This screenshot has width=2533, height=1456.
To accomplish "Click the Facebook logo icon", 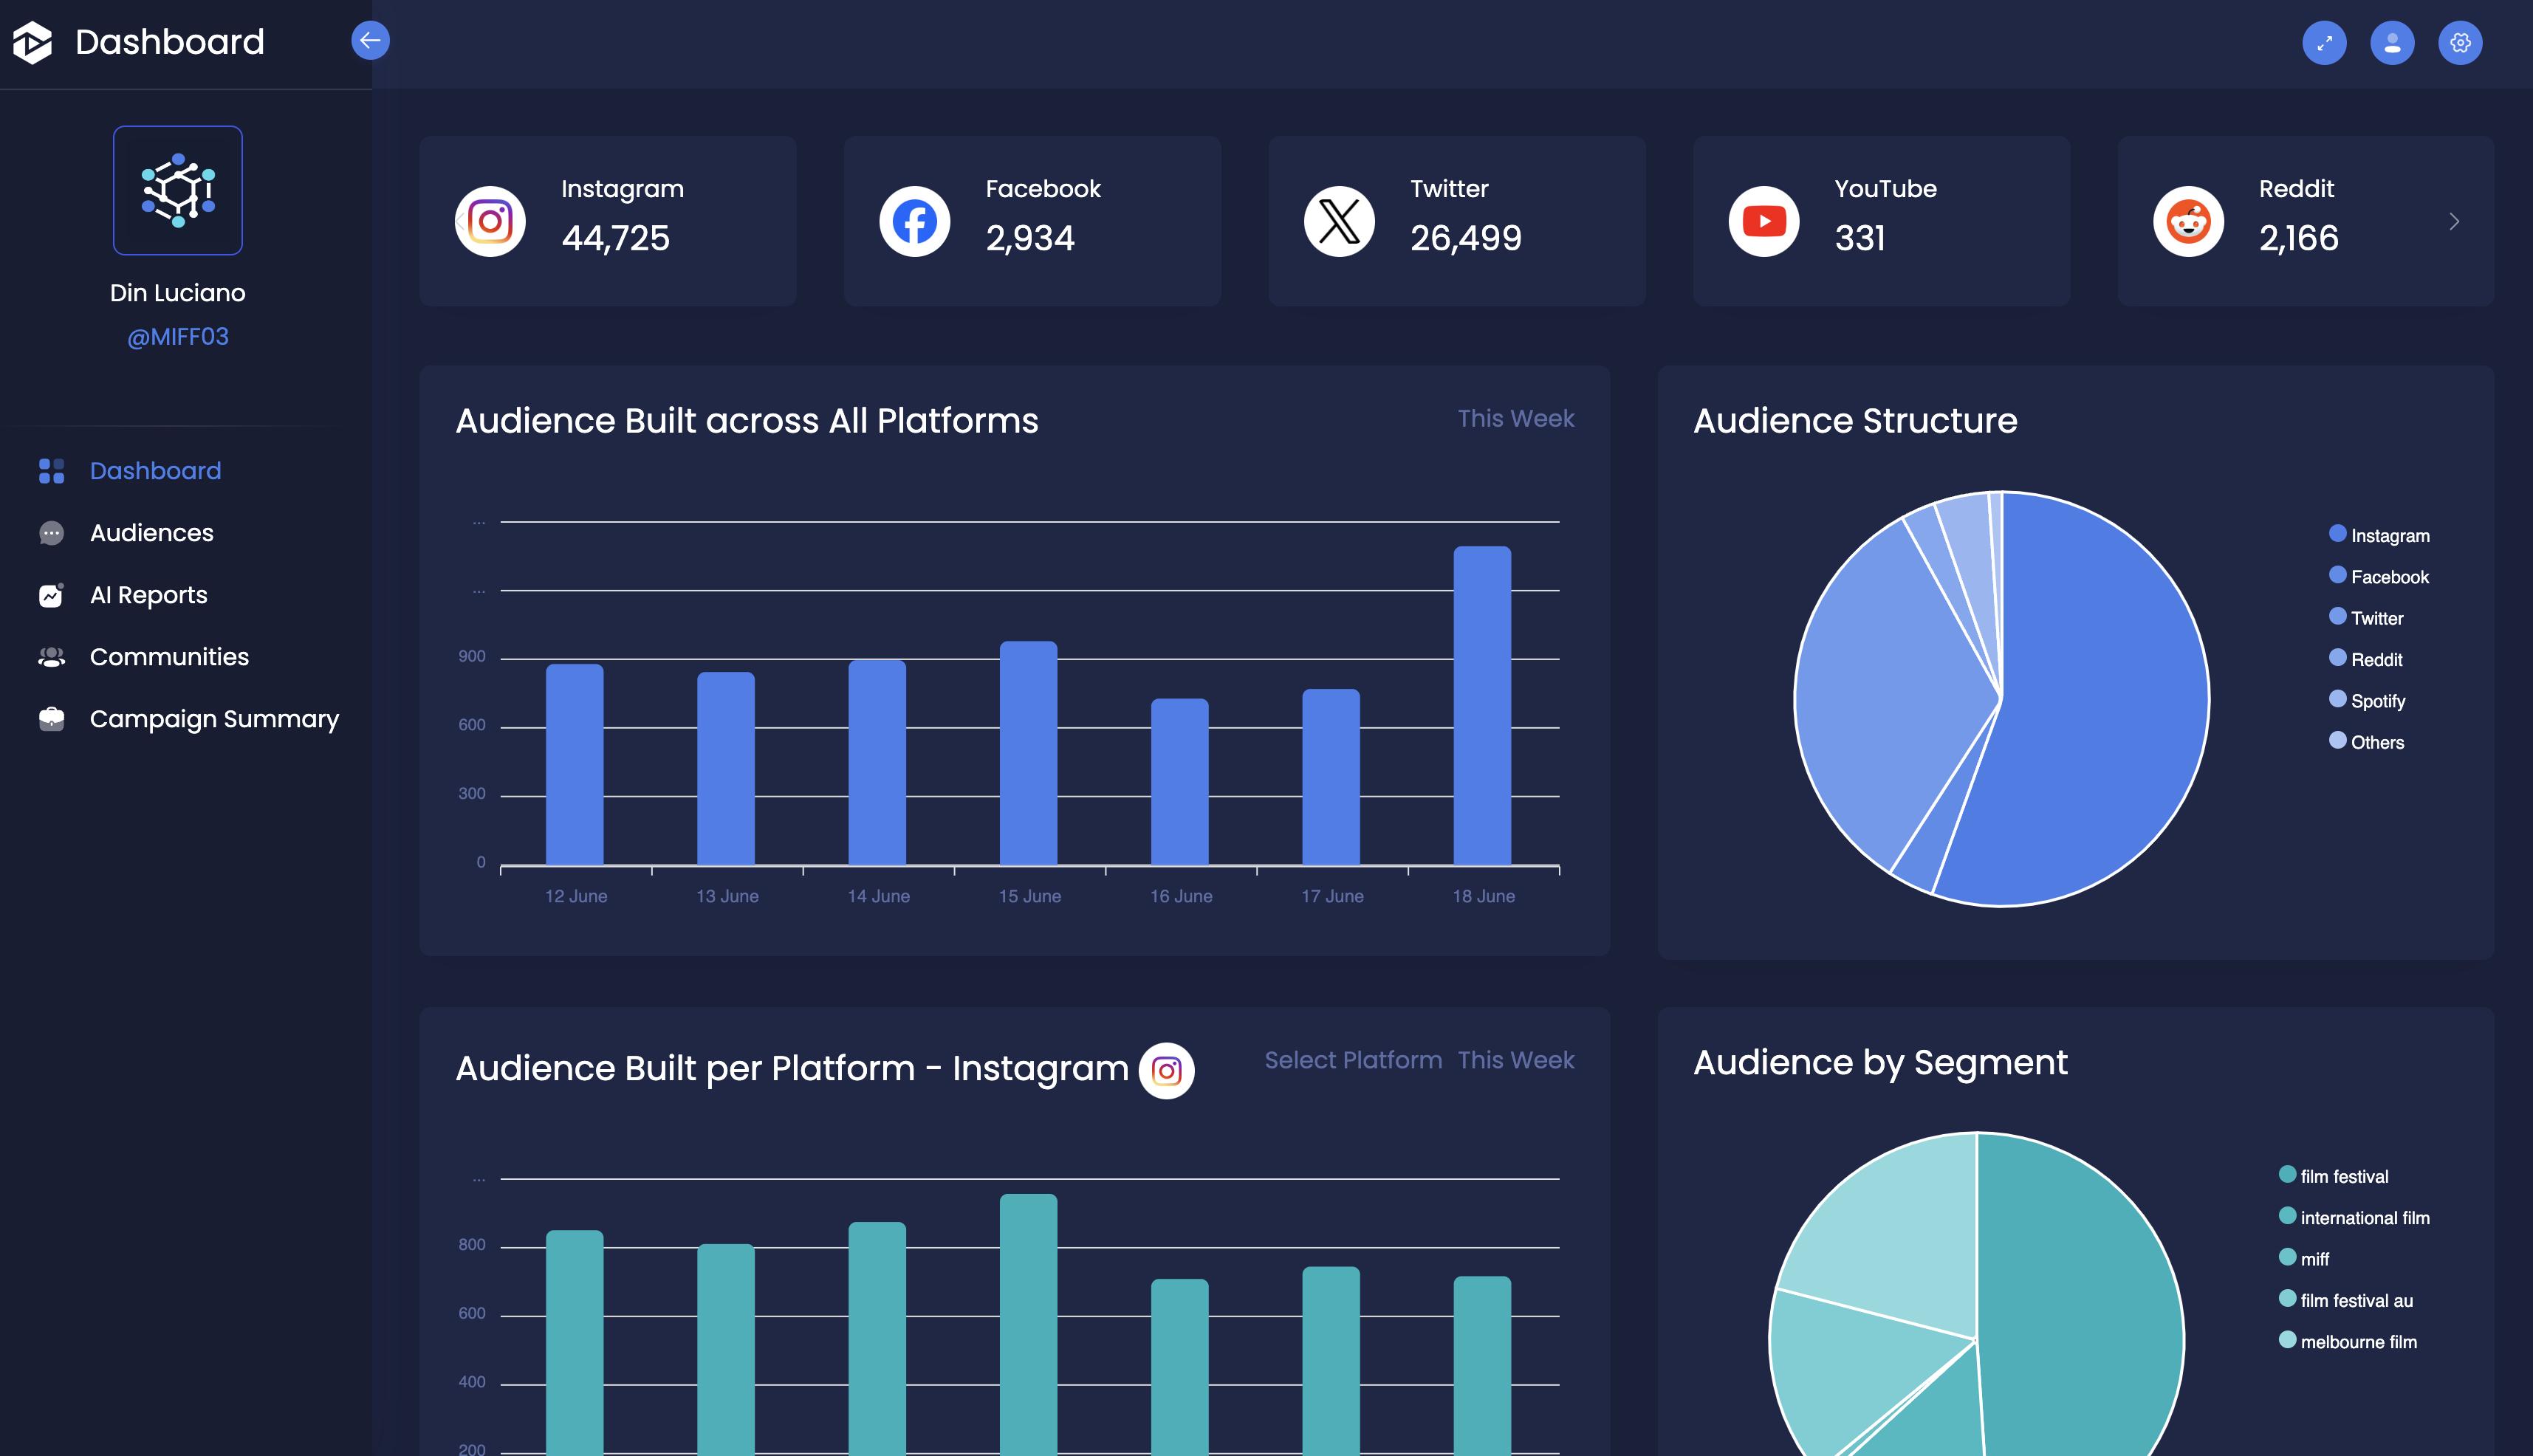I will (914, 221).
